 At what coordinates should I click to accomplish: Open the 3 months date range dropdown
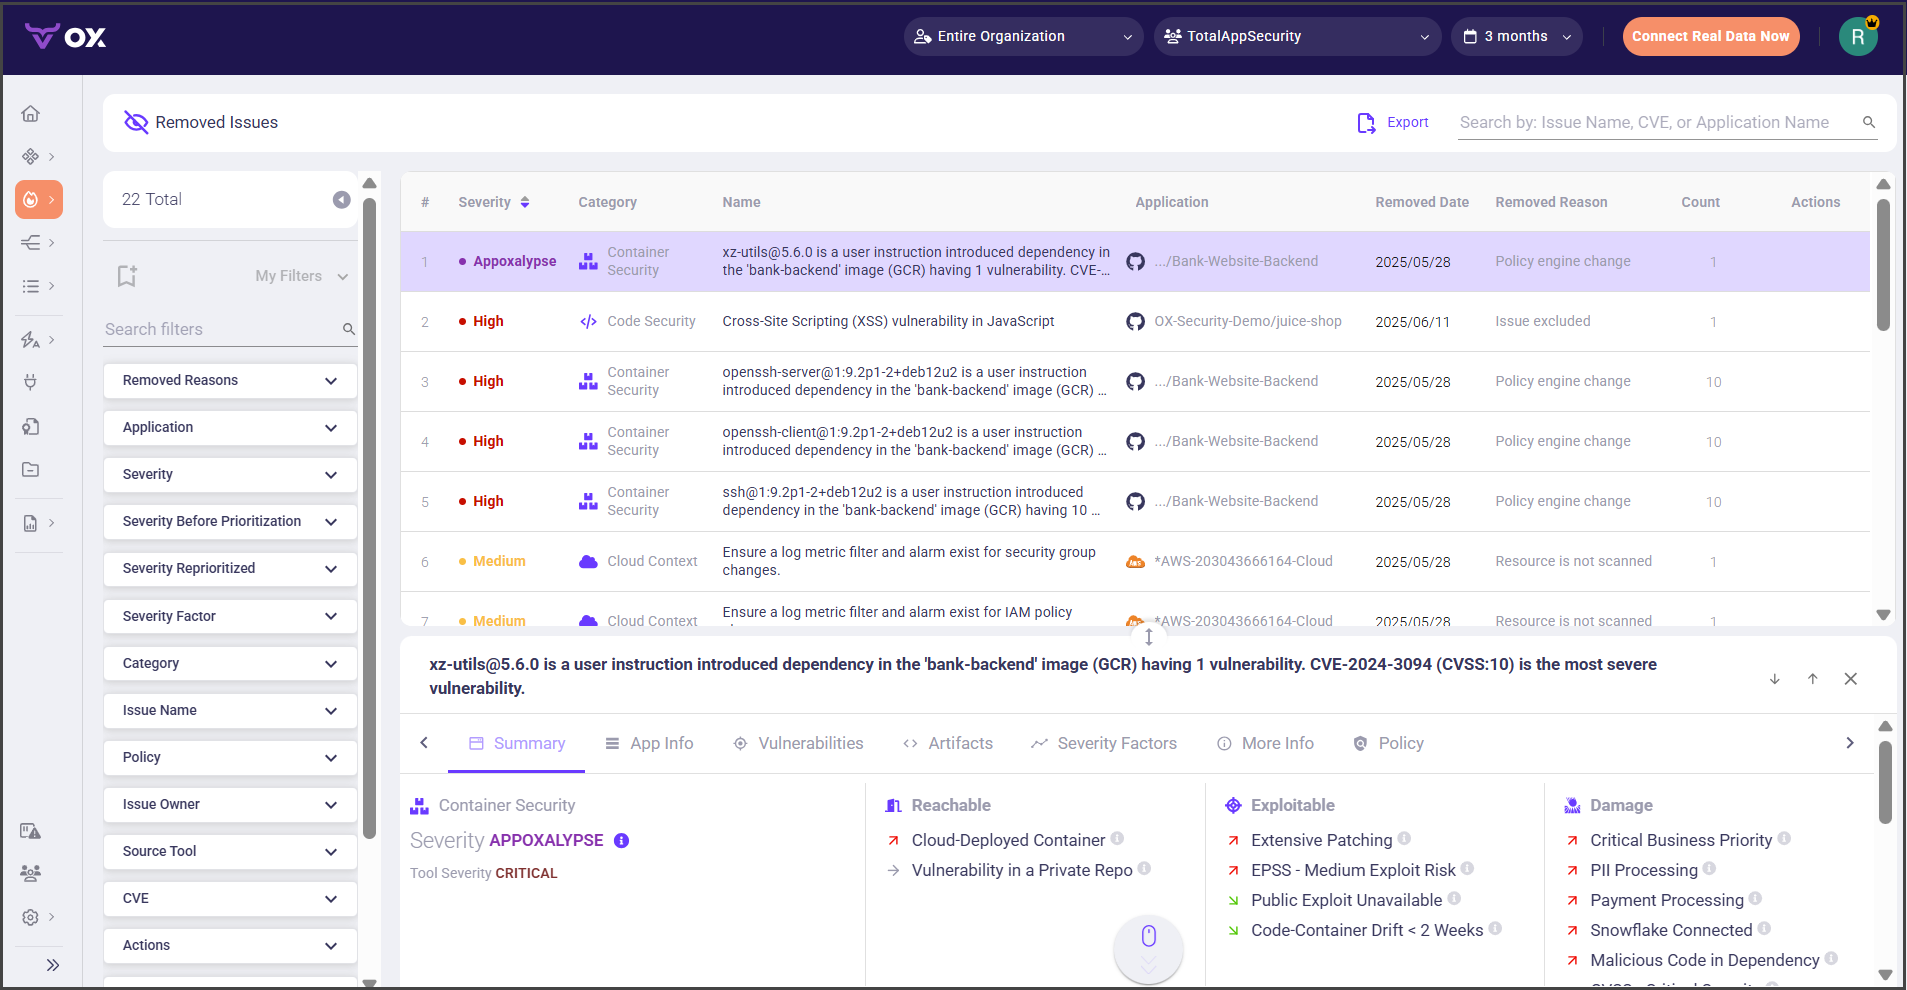point(1516,37)
